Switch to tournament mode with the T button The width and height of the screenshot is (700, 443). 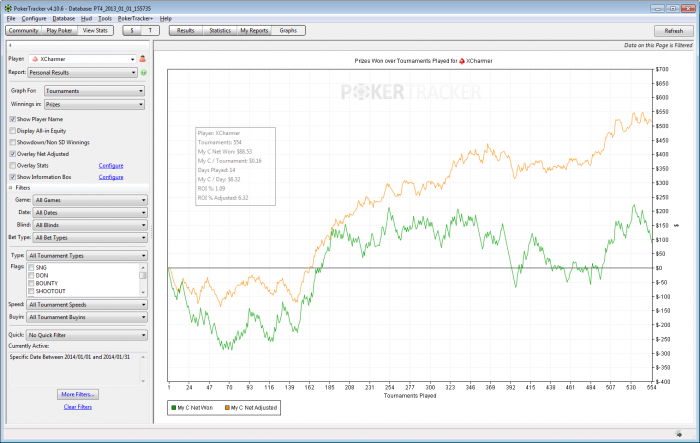150,30
